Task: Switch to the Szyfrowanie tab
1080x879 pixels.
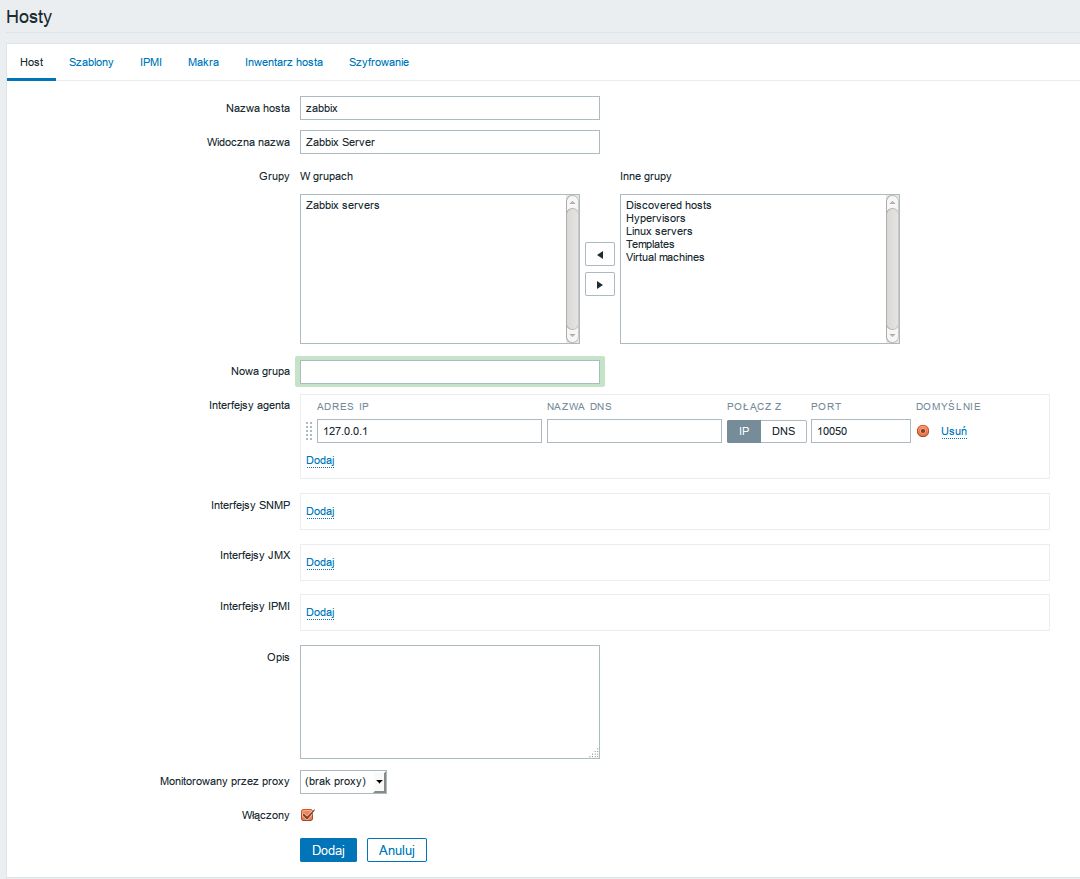Action: click(x=379, y=62)
